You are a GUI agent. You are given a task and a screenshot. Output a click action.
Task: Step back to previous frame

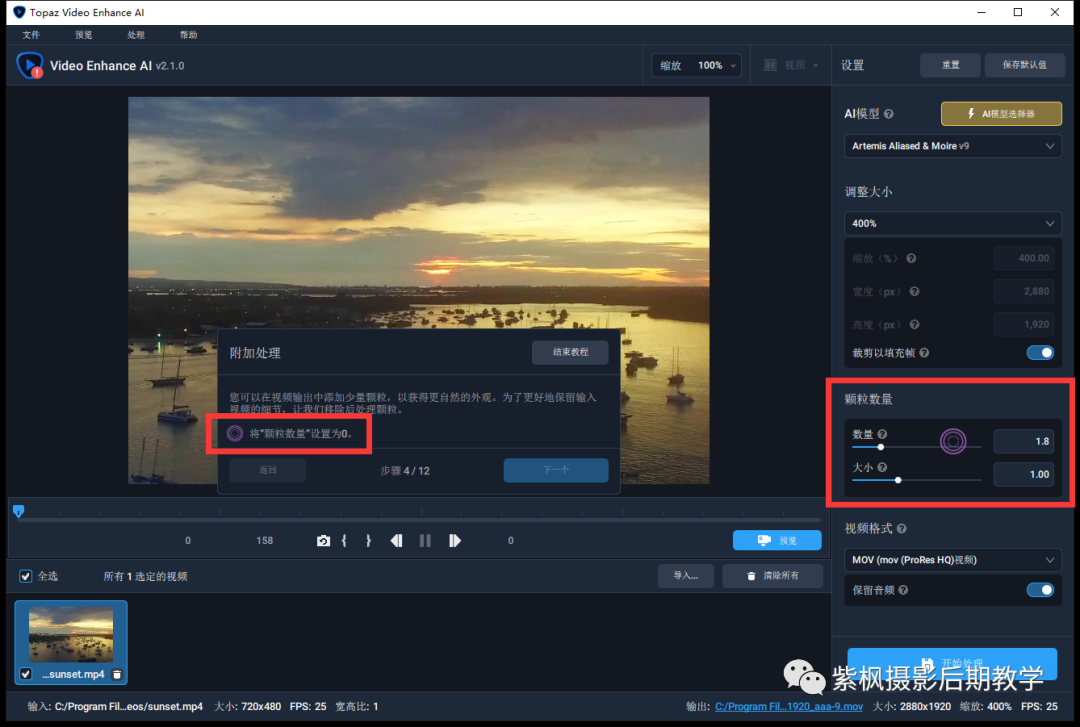(397, 541)
